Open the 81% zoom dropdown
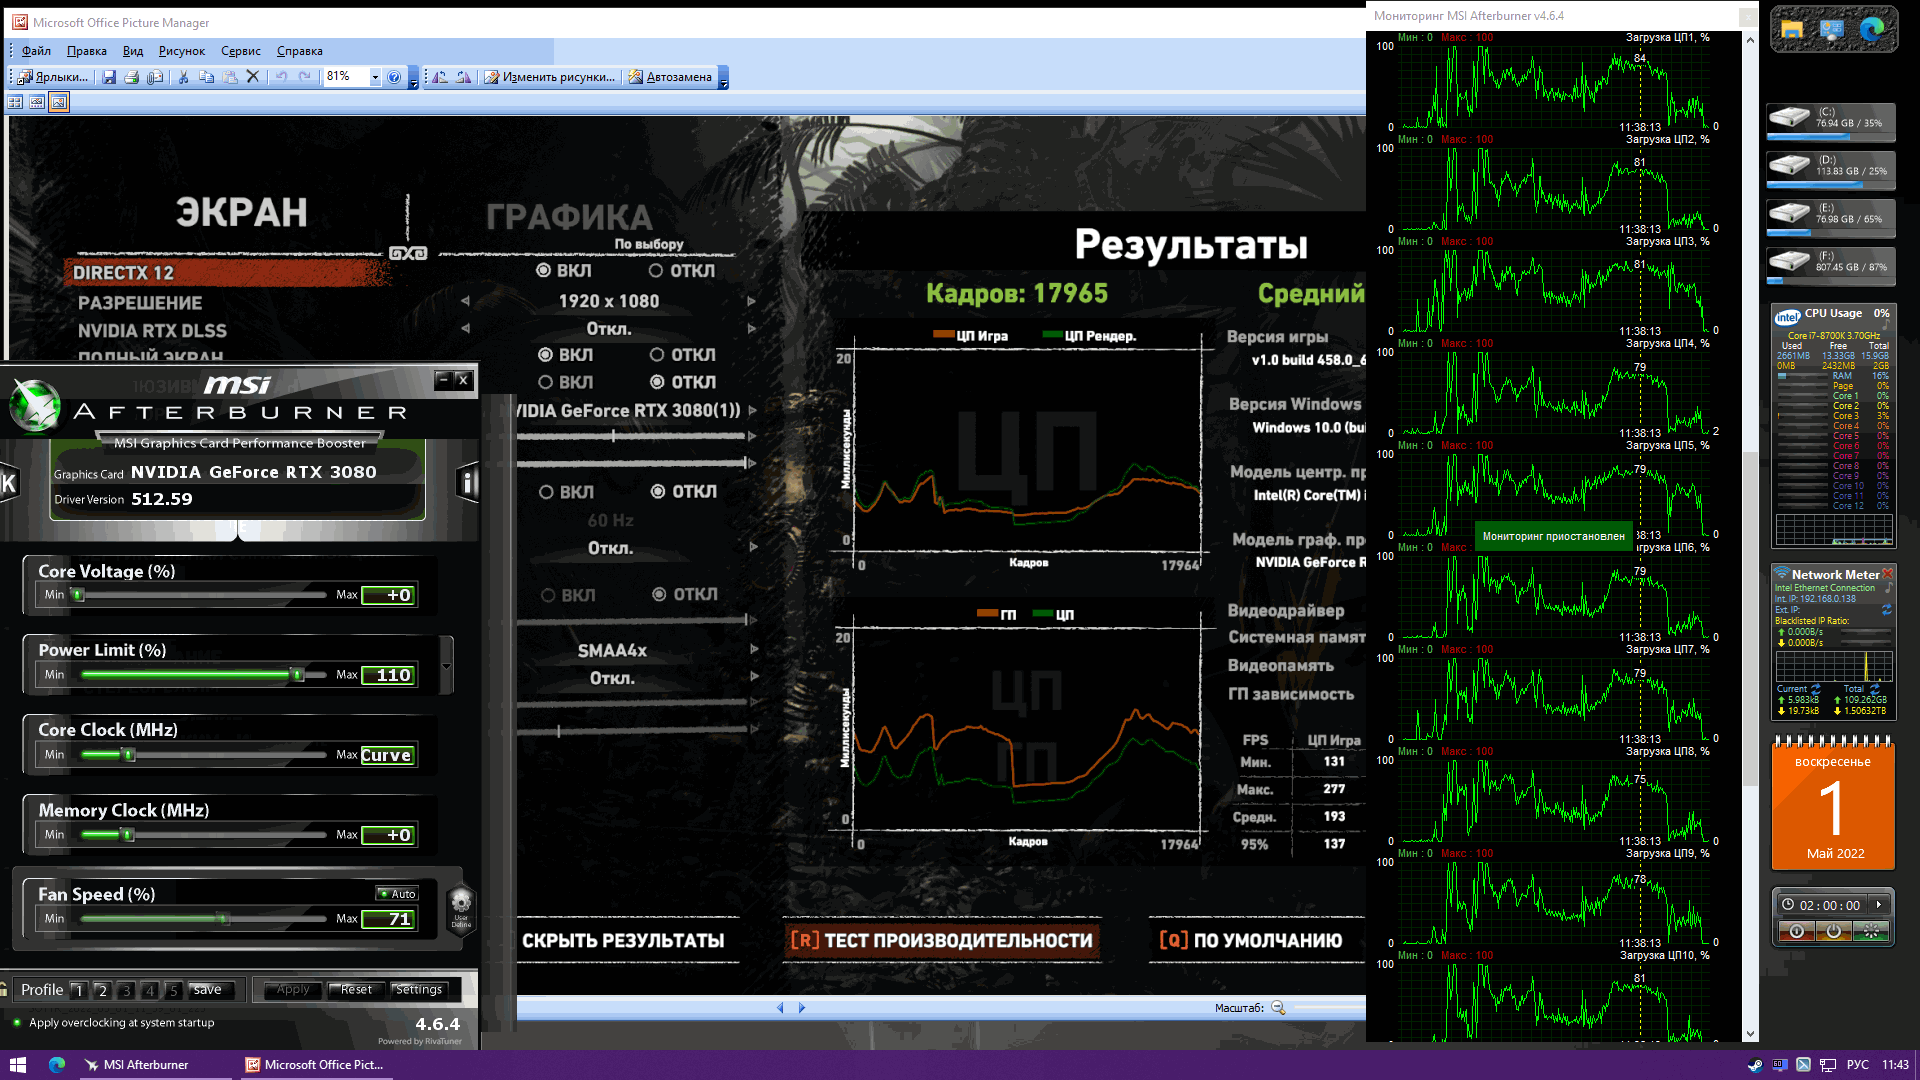The image size is (1920, 1080). [x=375, y=77]
